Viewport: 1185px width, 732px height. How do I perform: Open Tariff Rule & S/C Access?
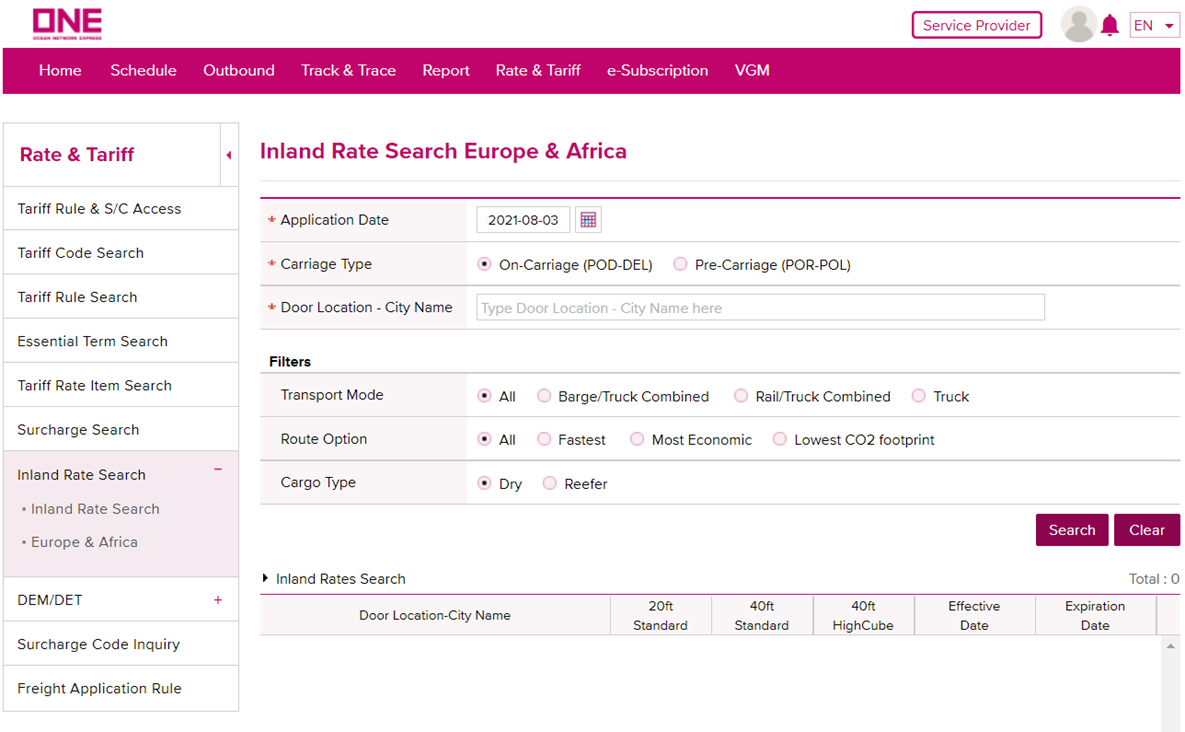(x=121, y=208)
